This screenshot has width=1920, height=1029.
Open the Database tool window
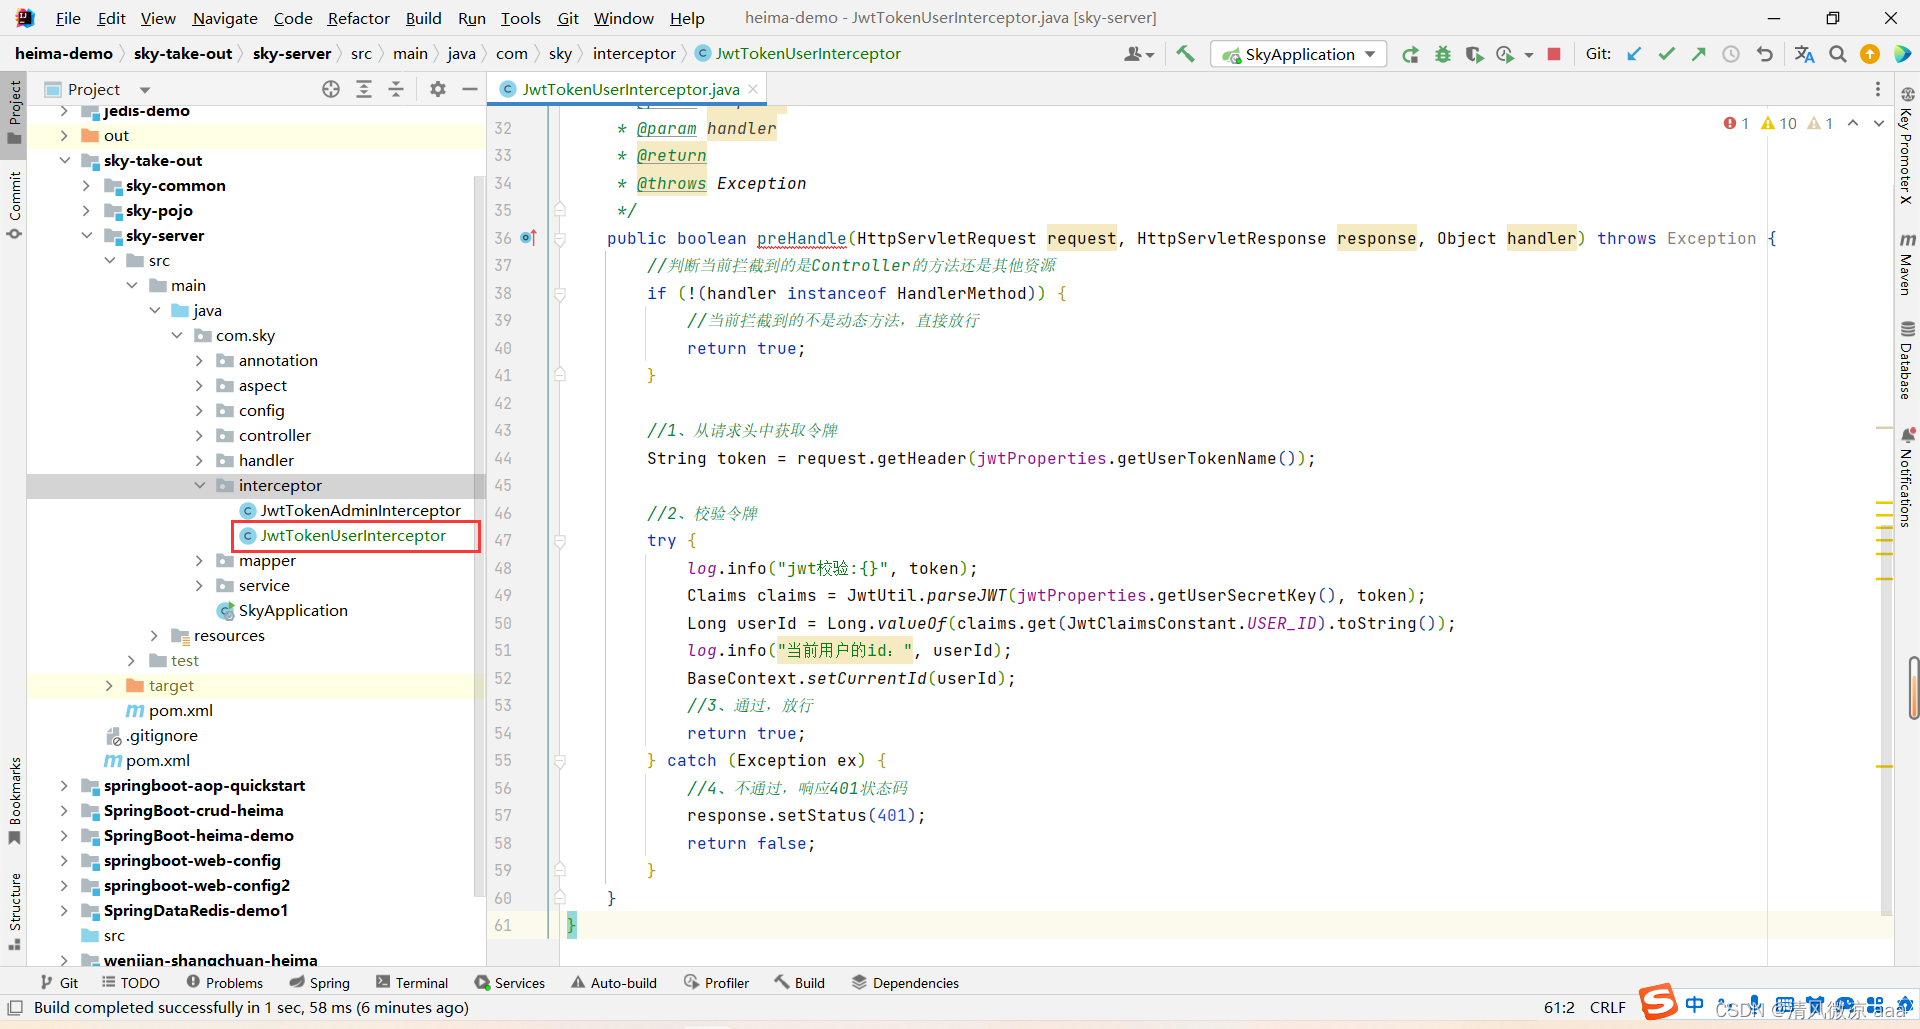[x=1907, y=360]
